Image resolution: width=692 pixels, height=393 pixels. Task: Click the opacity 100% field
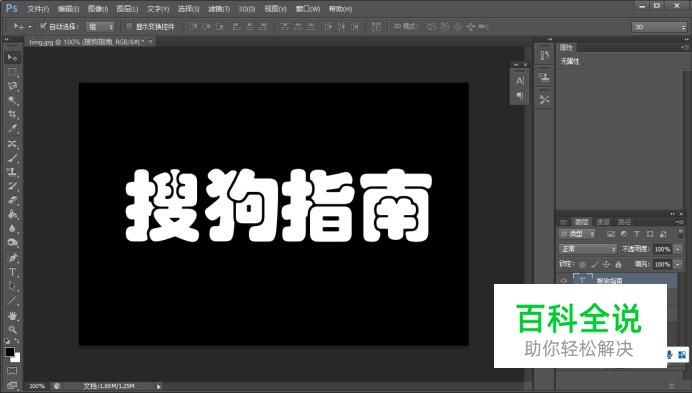click(x=662, y=249)
